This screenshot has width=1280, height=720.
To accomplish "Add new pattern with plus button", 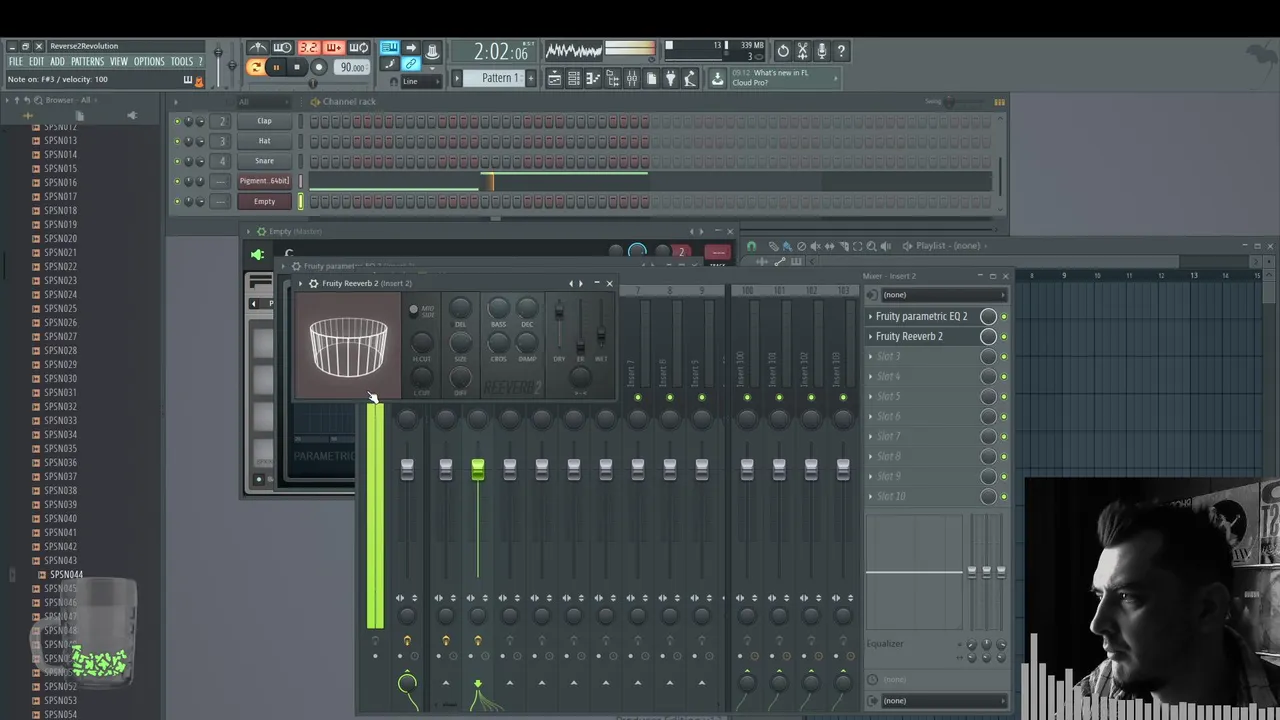I will coord(531,78).
